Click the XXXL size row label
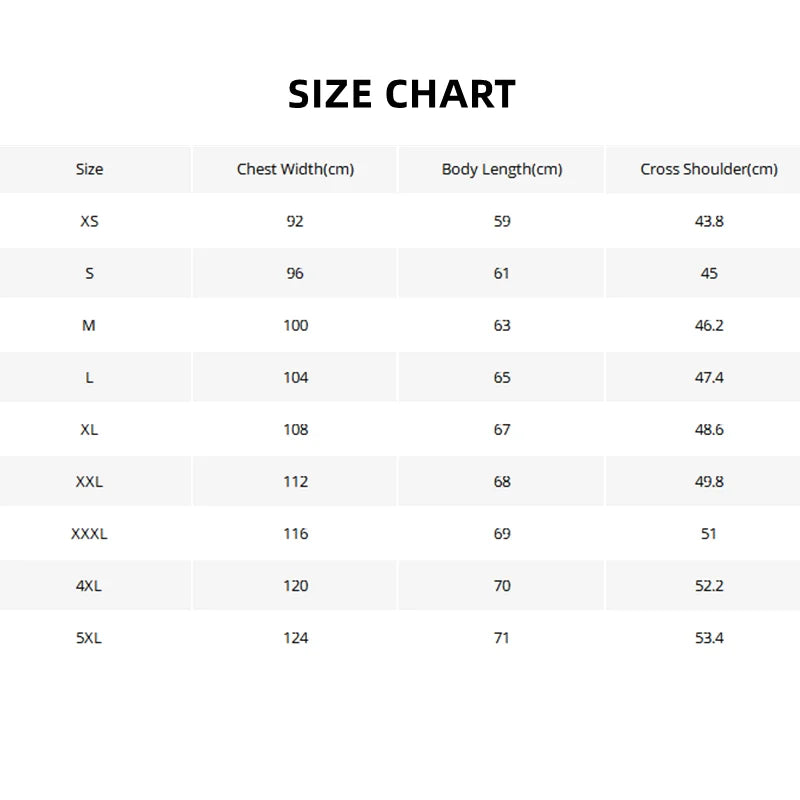This screenshot has height=800, width=800. (x=89, y=534)
